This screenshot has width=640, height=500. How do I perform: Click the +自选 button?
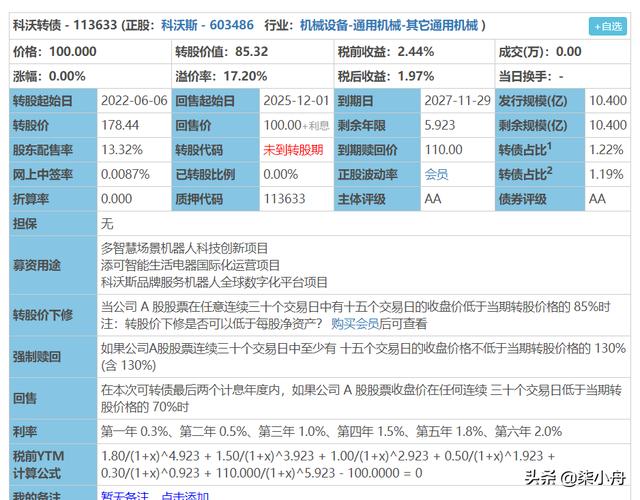(x=607, y=27)
